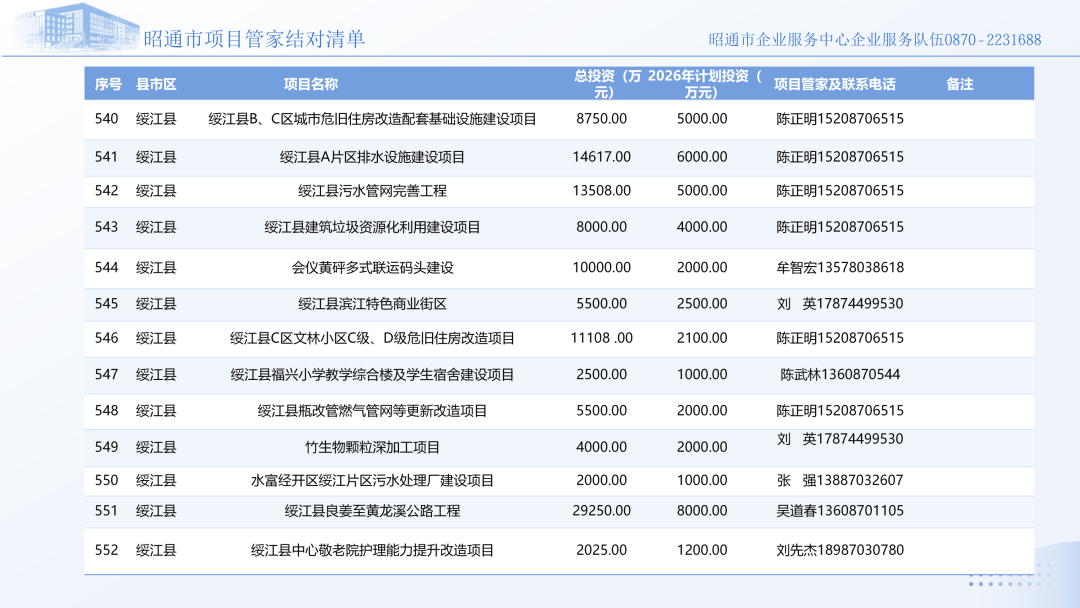Click the 2026年计划投资 column header
The height and width of the screenshot is (608, 1080).
(x=705, y=84)
